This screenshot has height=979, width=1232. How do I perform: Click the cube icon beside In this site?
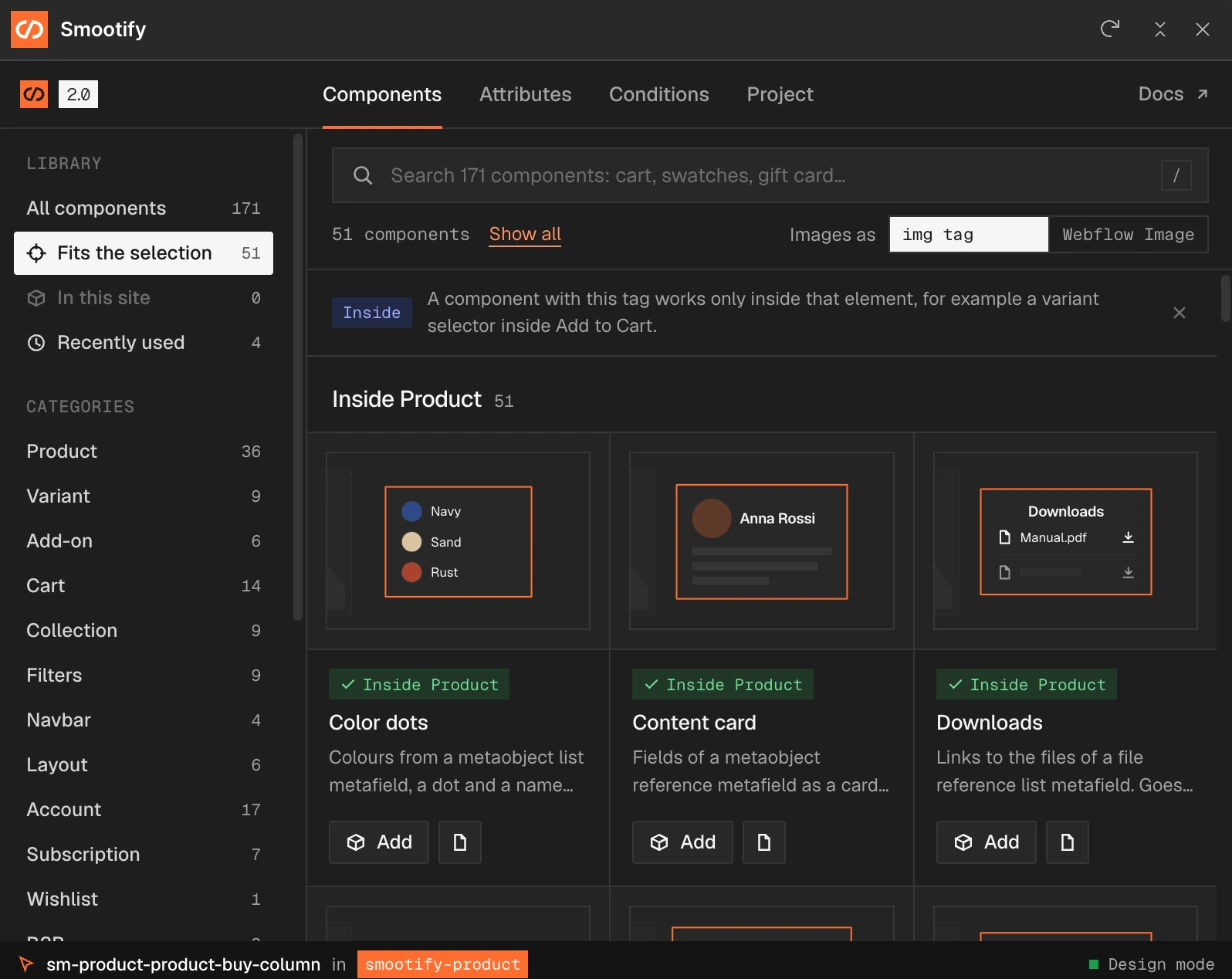click(x=36, y=298)
